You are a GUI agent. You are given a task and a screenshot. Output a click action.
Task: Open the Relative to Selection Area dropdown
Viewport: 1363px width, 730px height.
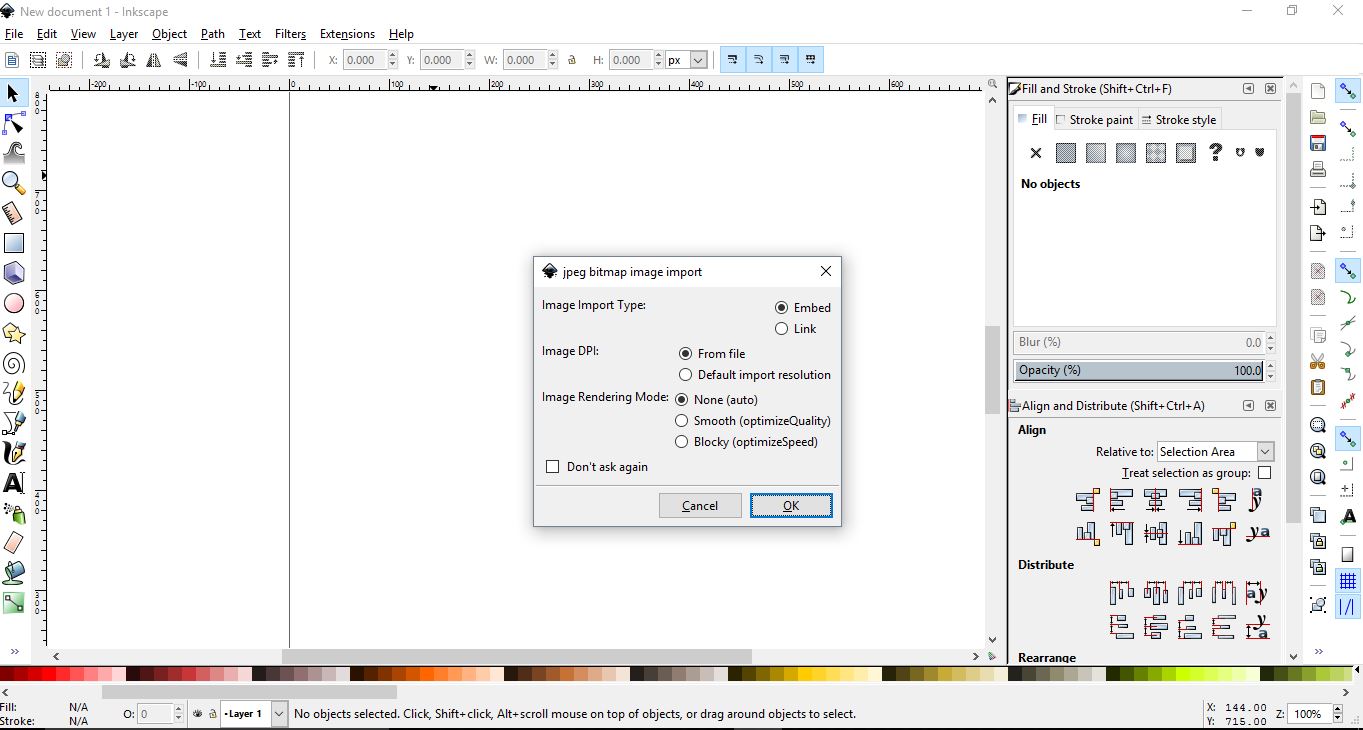coord(1264,451)
